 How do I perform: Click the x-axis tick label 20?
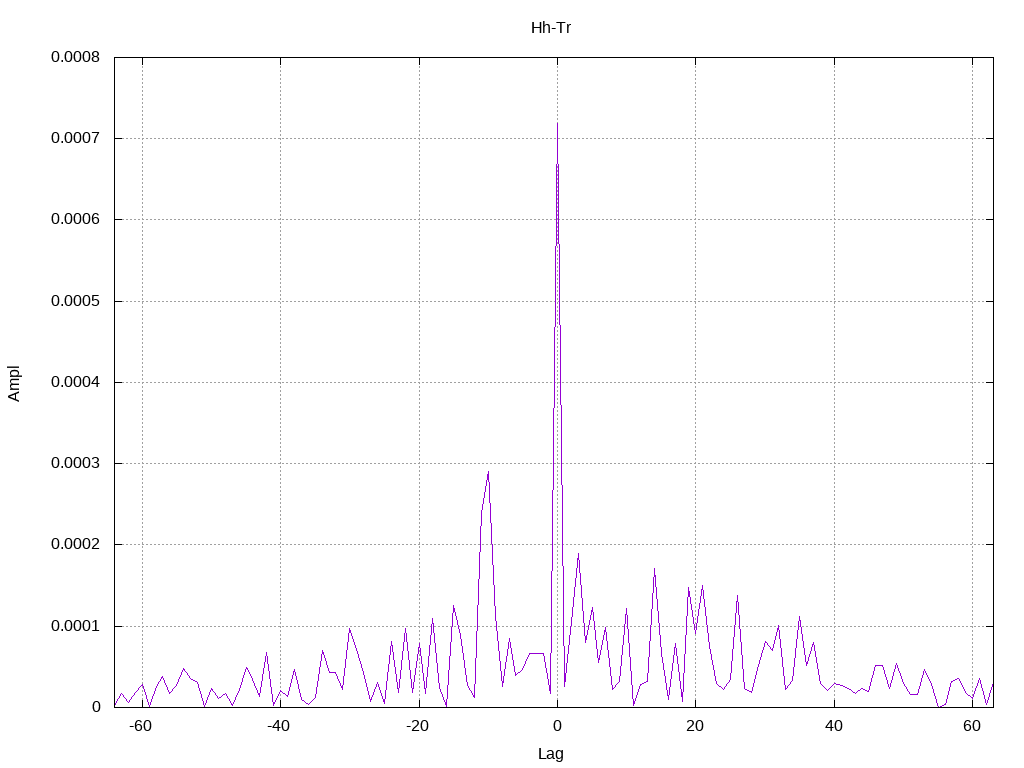pos(696,726)
